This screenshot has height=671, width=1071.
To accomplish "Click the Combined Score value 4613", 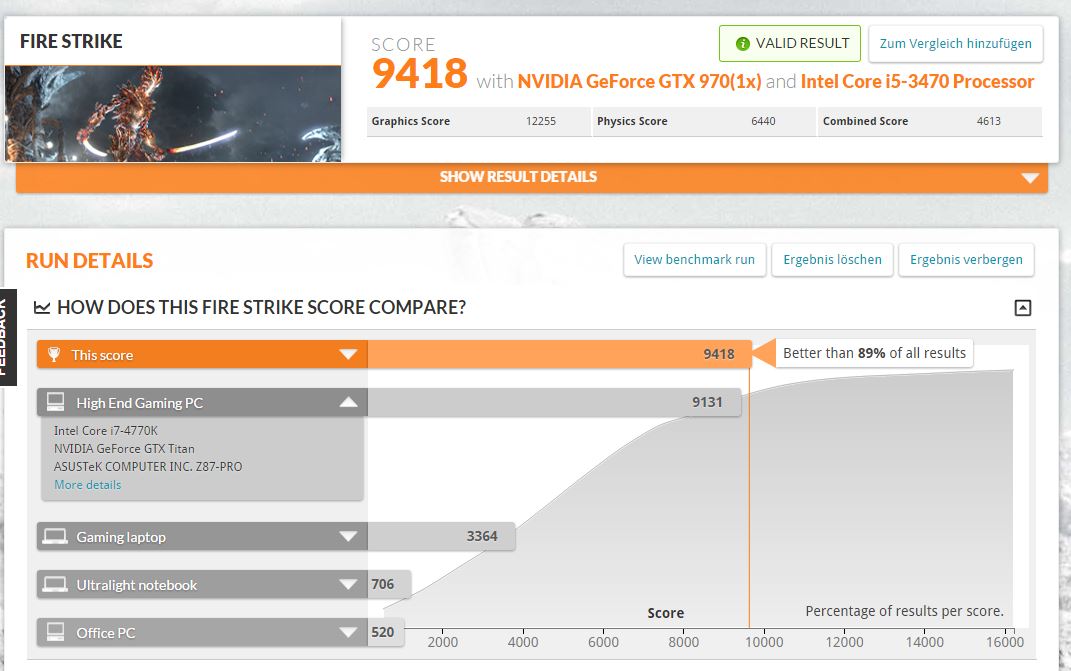I will coord(988,121).
